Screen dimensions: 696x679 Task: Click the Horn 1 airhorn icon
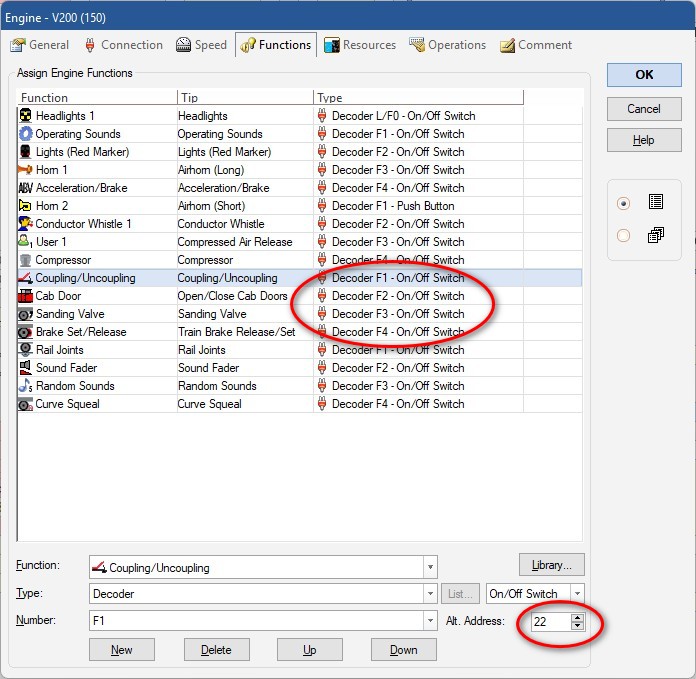click(x=26, y=170)
